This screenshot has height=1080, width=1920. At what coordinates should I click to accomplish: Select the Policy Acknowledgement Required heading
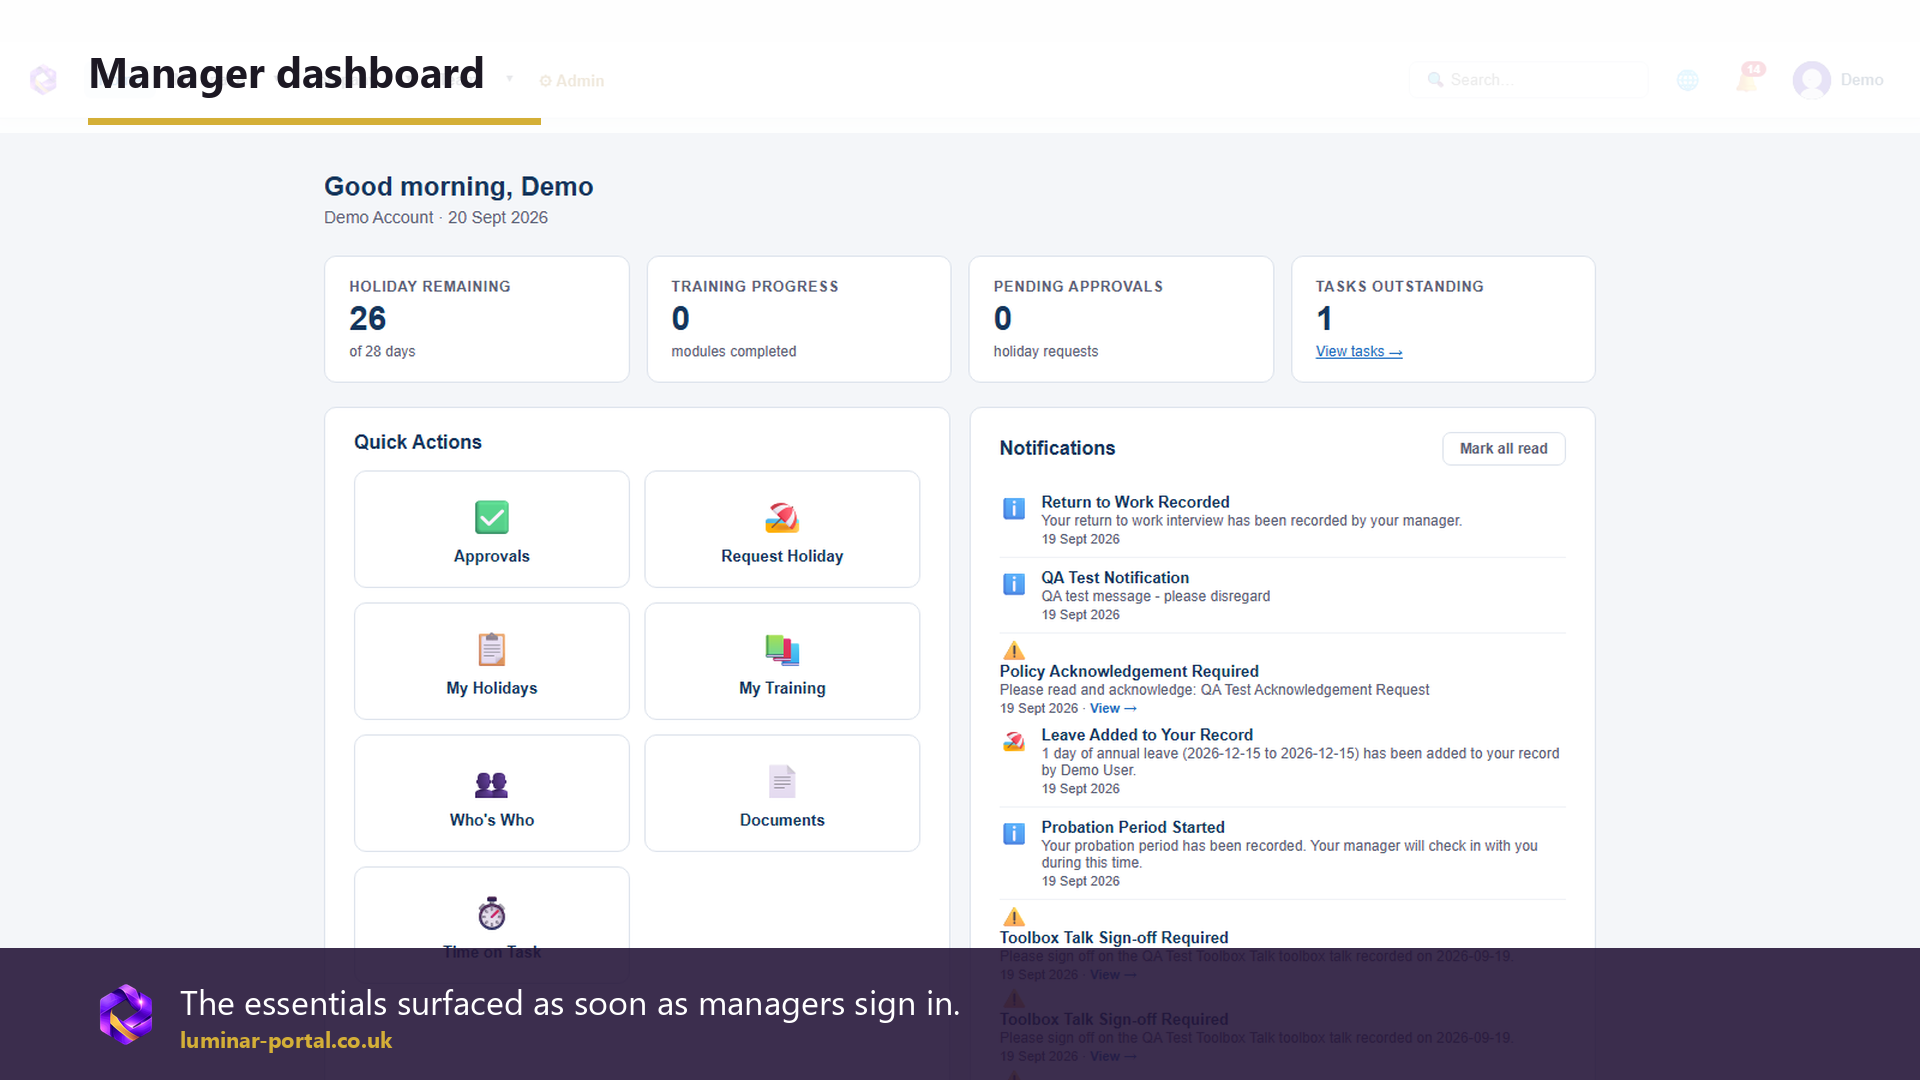(1129, 671)
